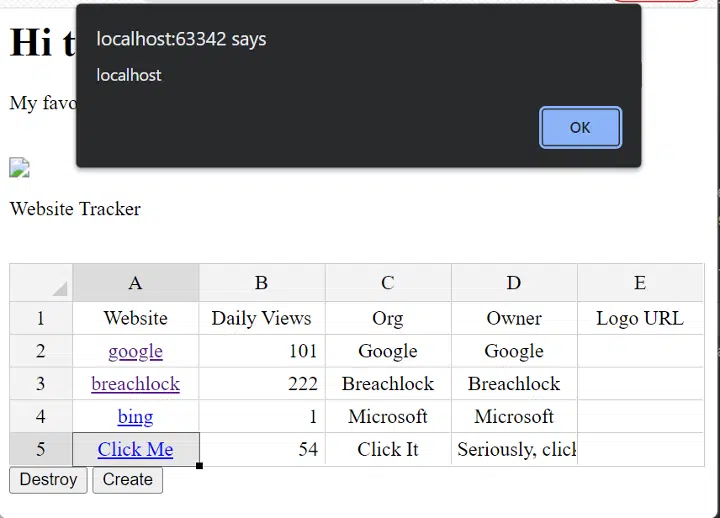Click the selection fill handle square
This screenshot has height=518, width=720.
point(199,466)
